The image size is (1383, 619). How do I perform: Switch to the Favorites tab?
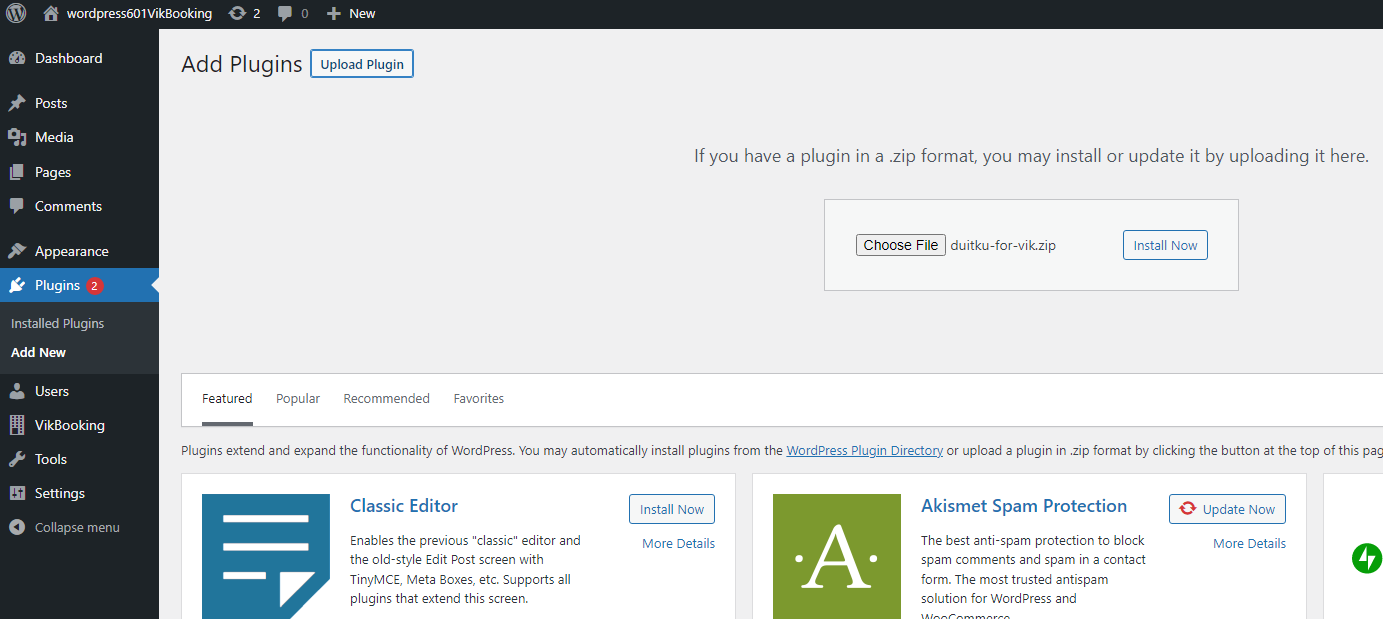point(479,398)
